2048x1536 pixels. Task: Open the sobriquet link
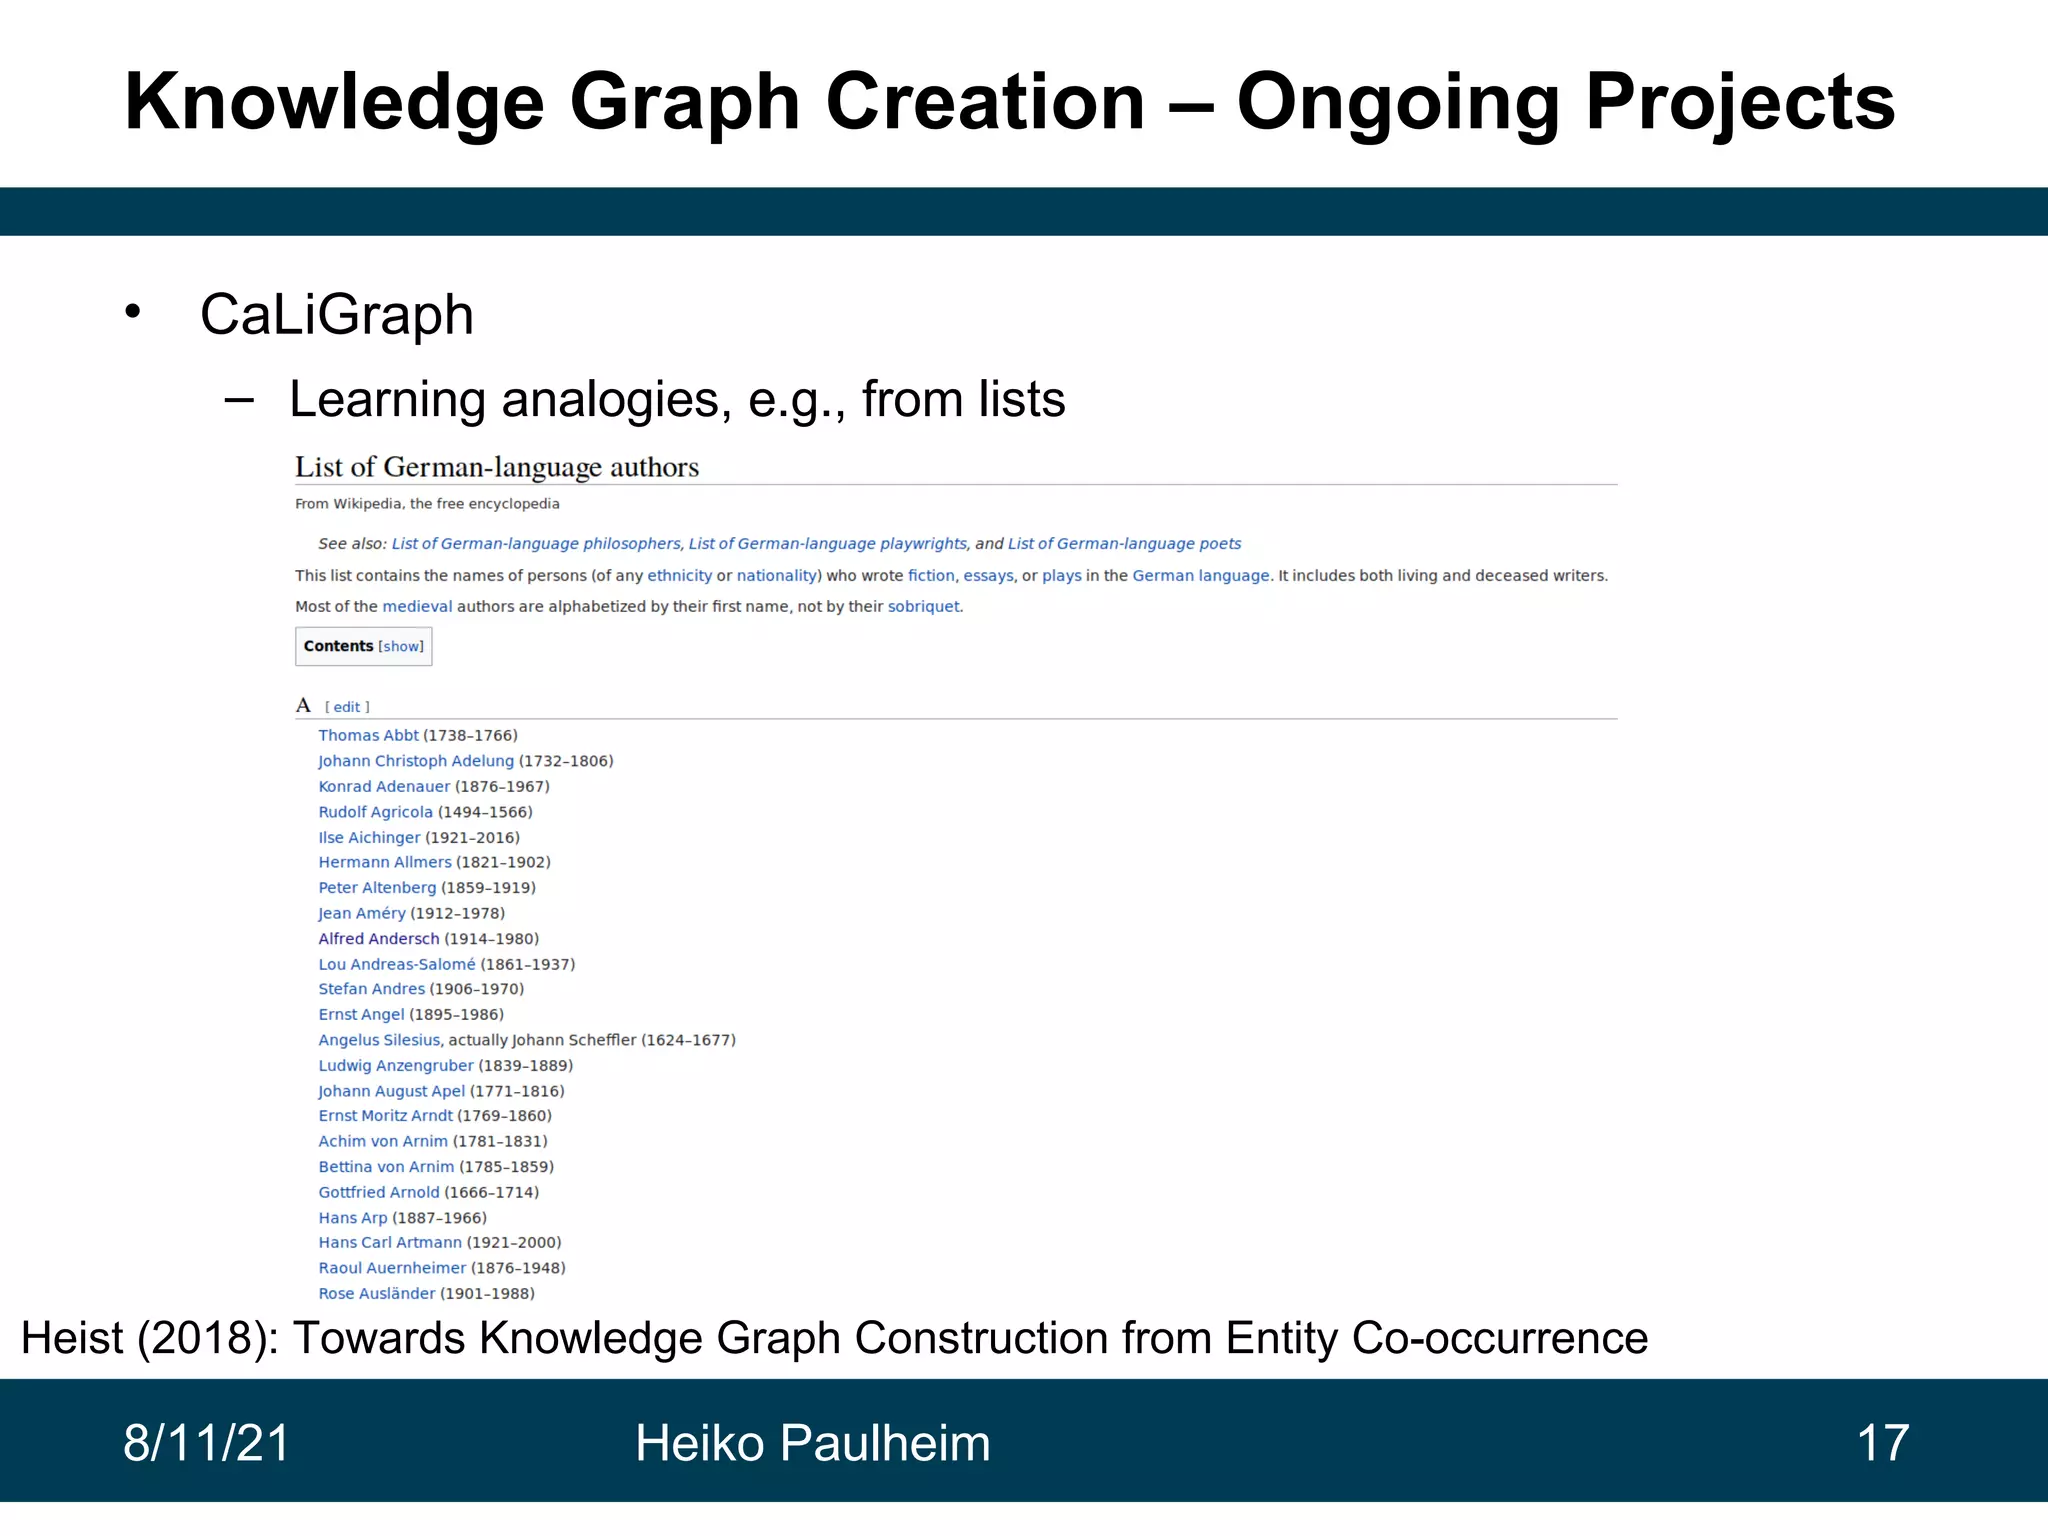924,607
